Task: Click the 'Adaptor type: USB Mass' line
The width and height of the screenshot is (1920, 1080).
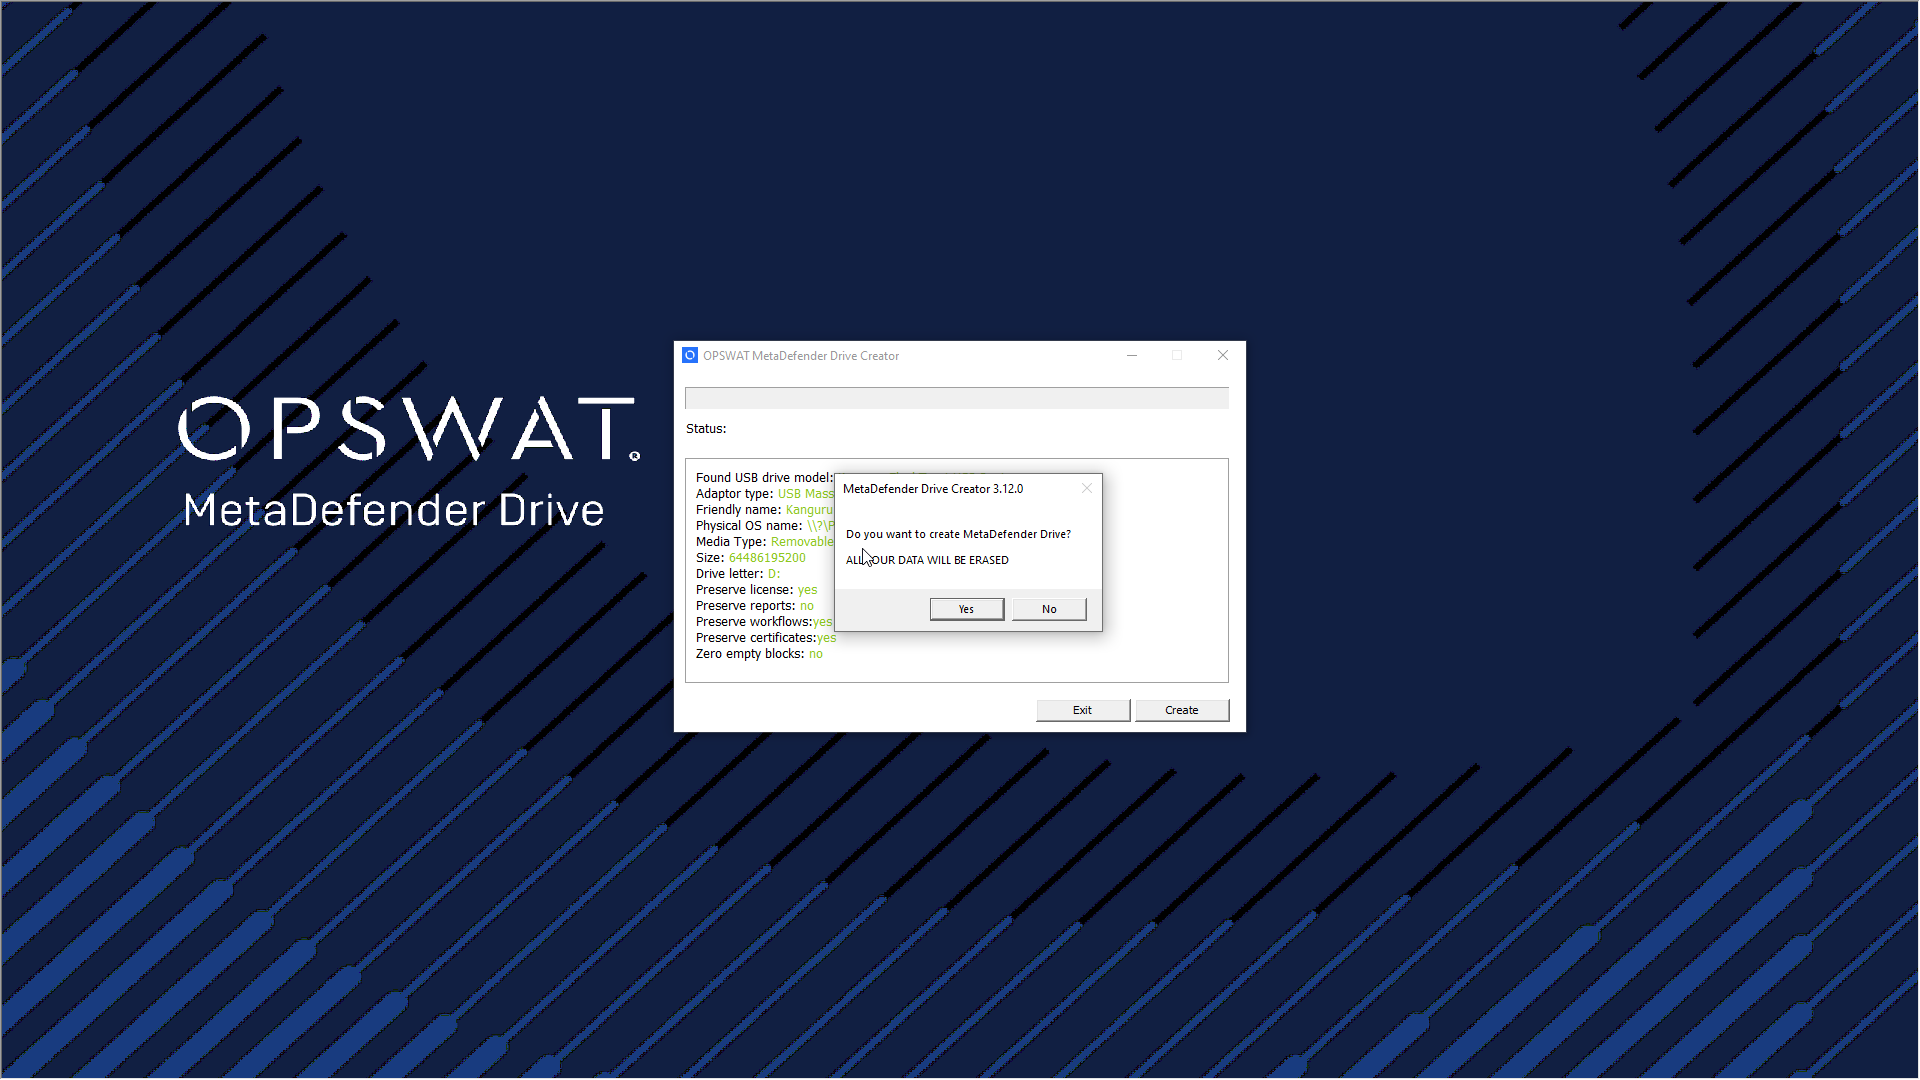Action: 765,494
